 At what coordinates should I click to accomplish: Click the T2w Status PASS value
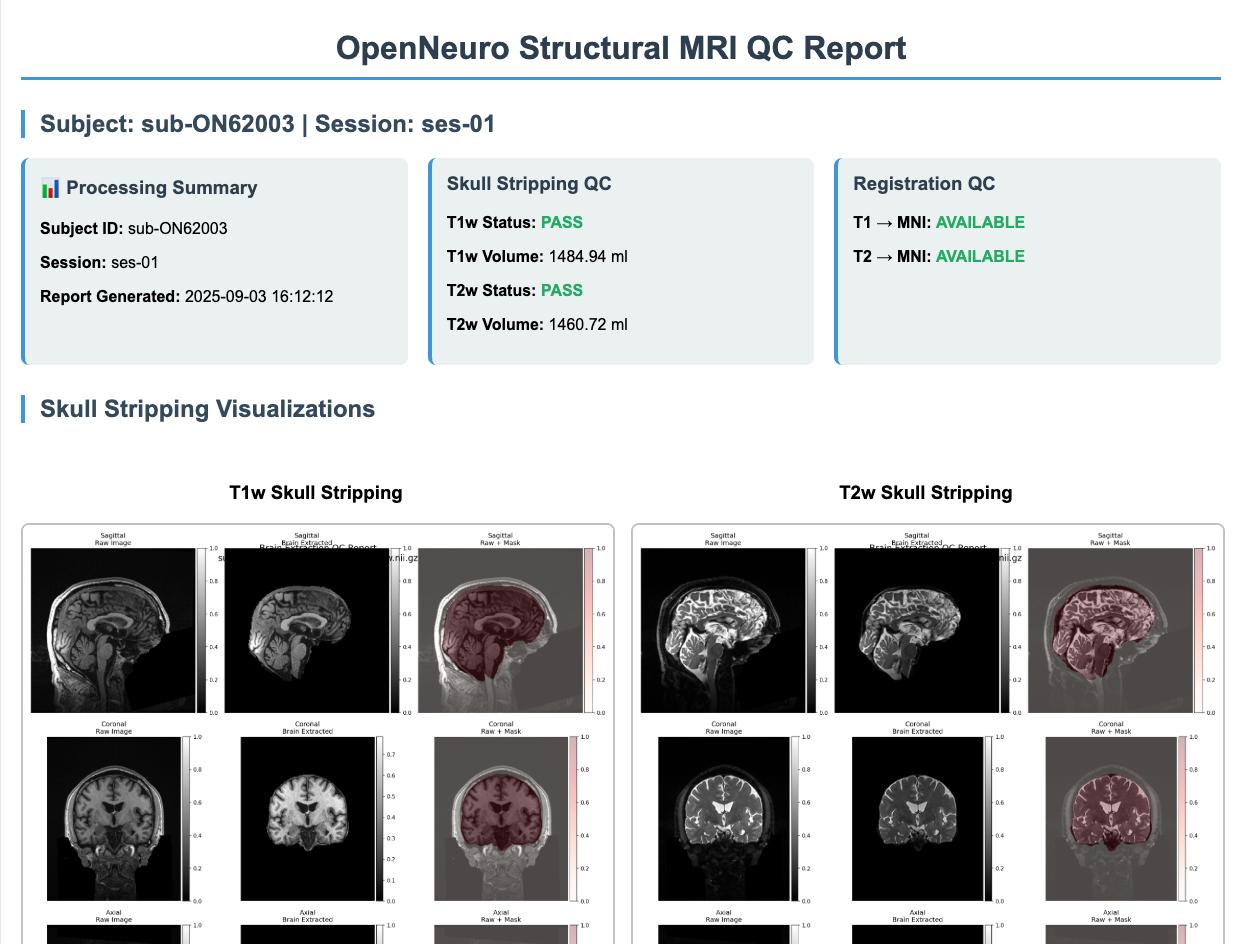coord(562,290)
